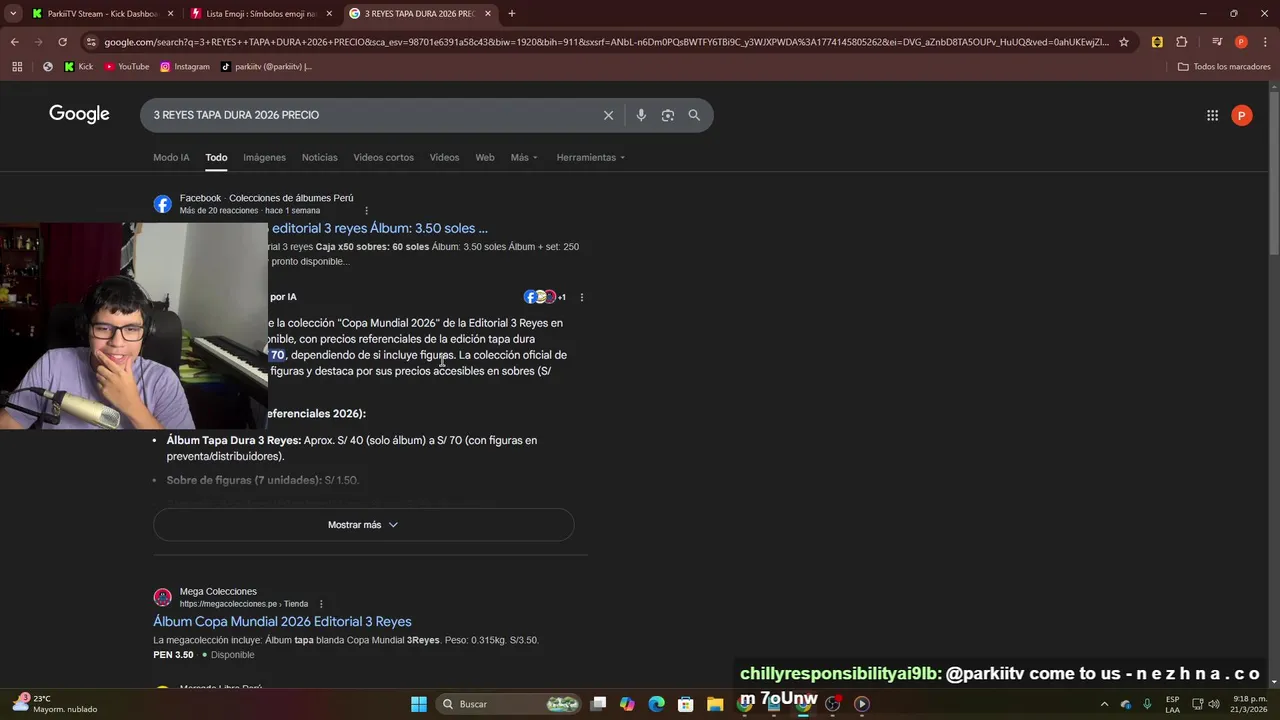Image resolution: width=1280 pixels, height=720 pixels.
Task: Click the Chrome address bar URL
Action: click(606, 42)
